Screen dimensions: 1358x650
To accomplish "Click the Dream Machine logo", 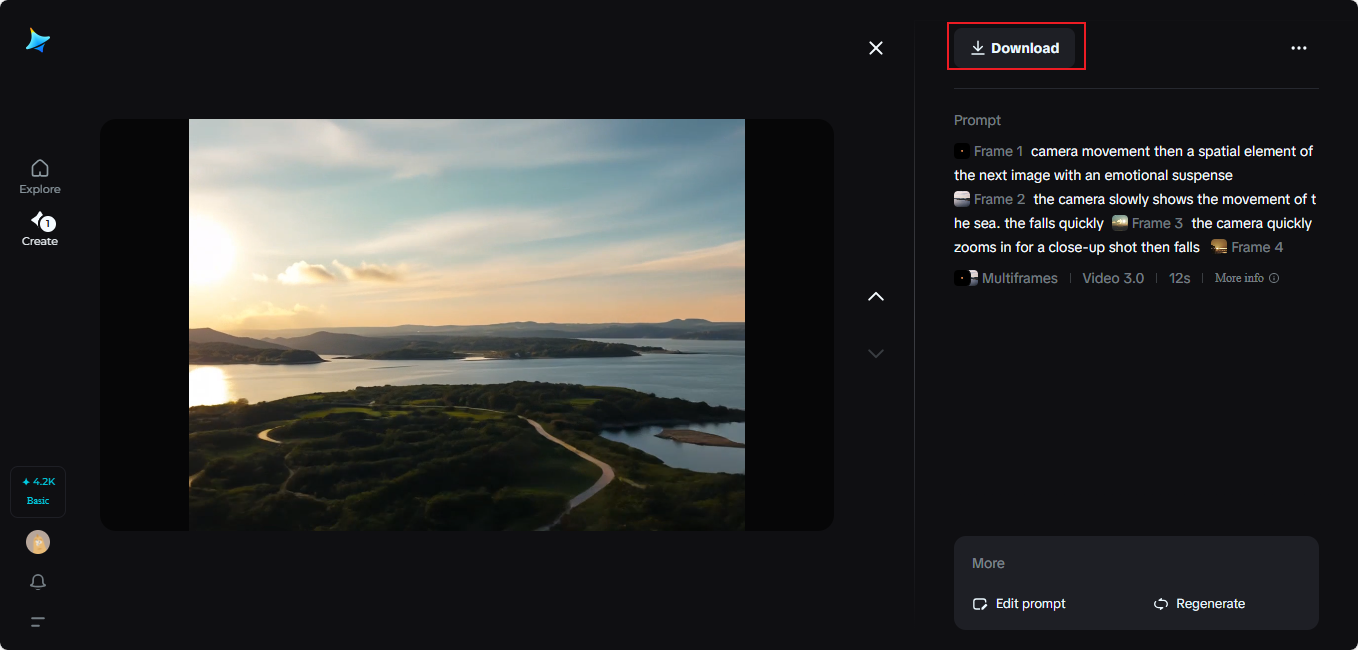I will pos(38,38).
